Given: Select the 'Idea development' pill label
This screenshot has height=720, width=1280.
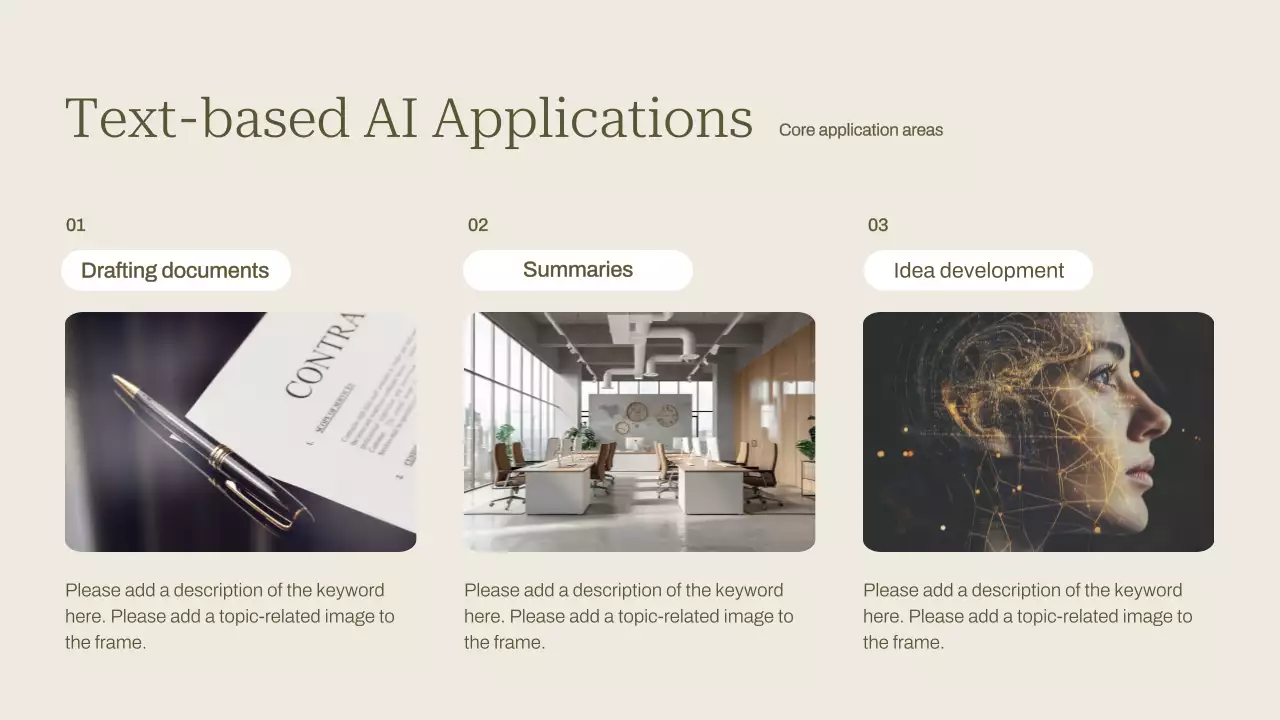Looking at the screenshot, I should pos(978,271).
